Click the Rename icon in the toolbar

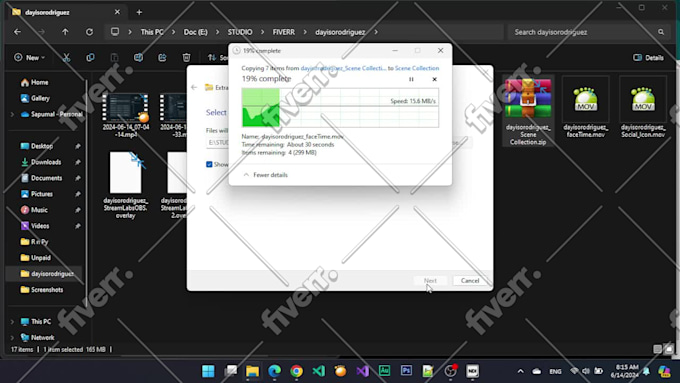click(138, 57)
